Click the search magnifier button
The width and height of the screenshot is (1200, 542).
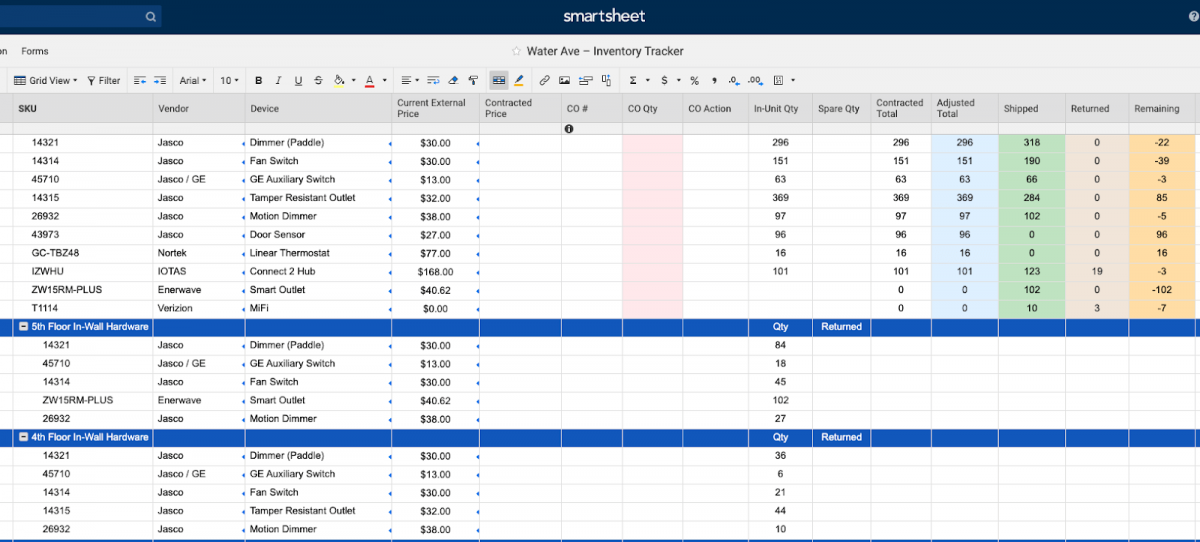(x=151, y=17)
